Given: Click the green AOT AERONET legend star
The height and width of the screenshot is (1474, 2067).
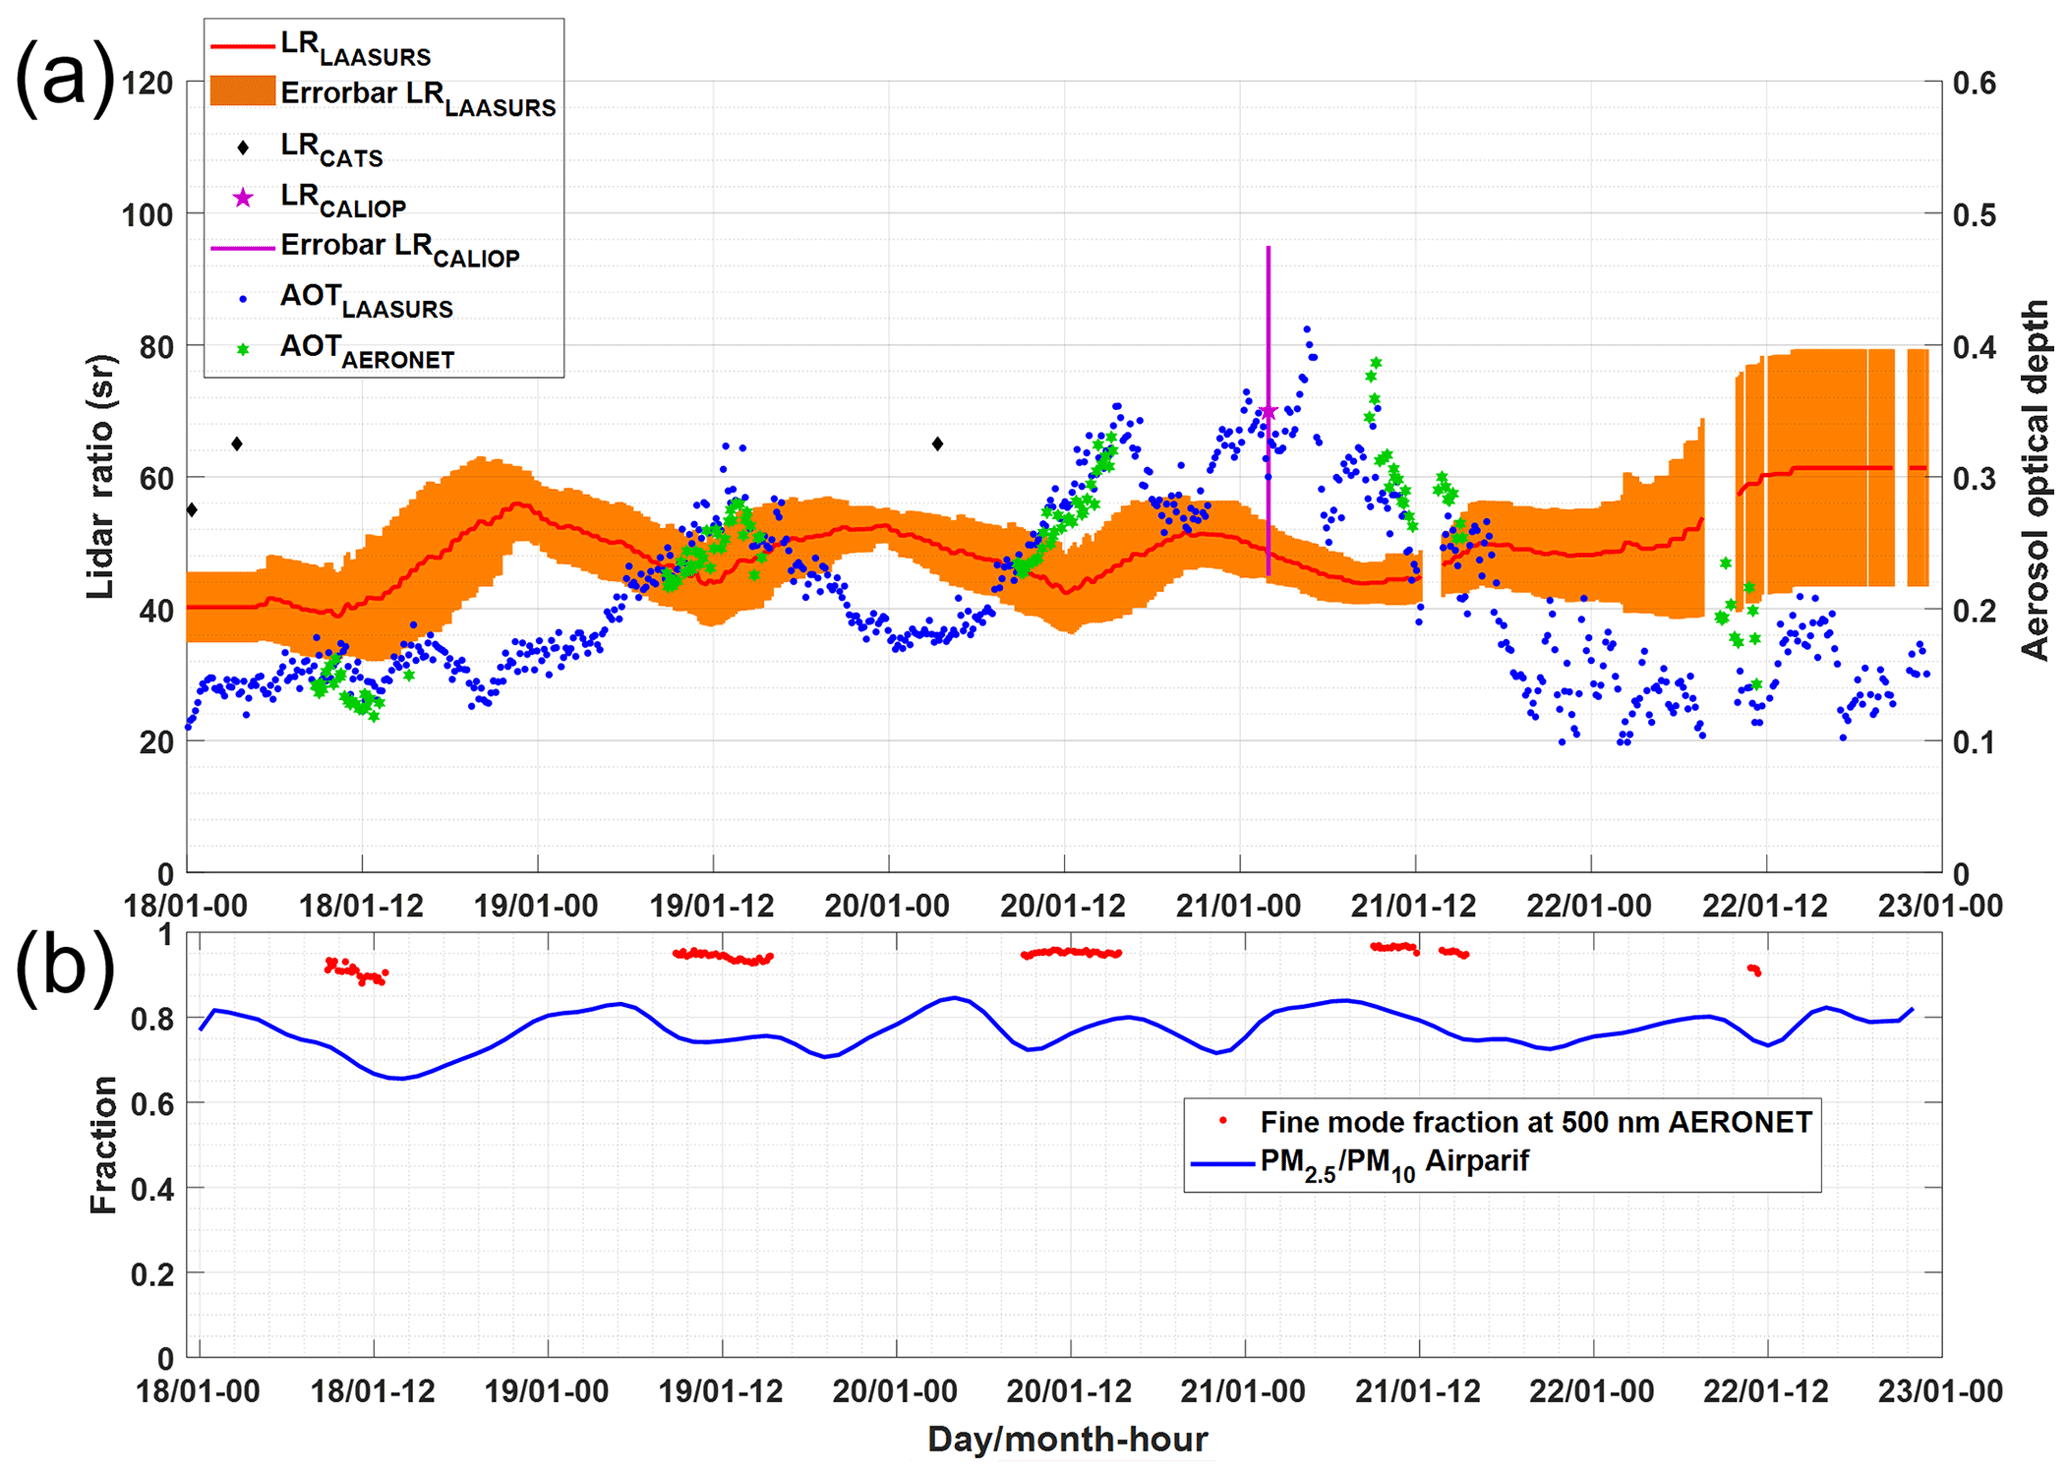Looking at the screenshot, I should click(243, 349).
